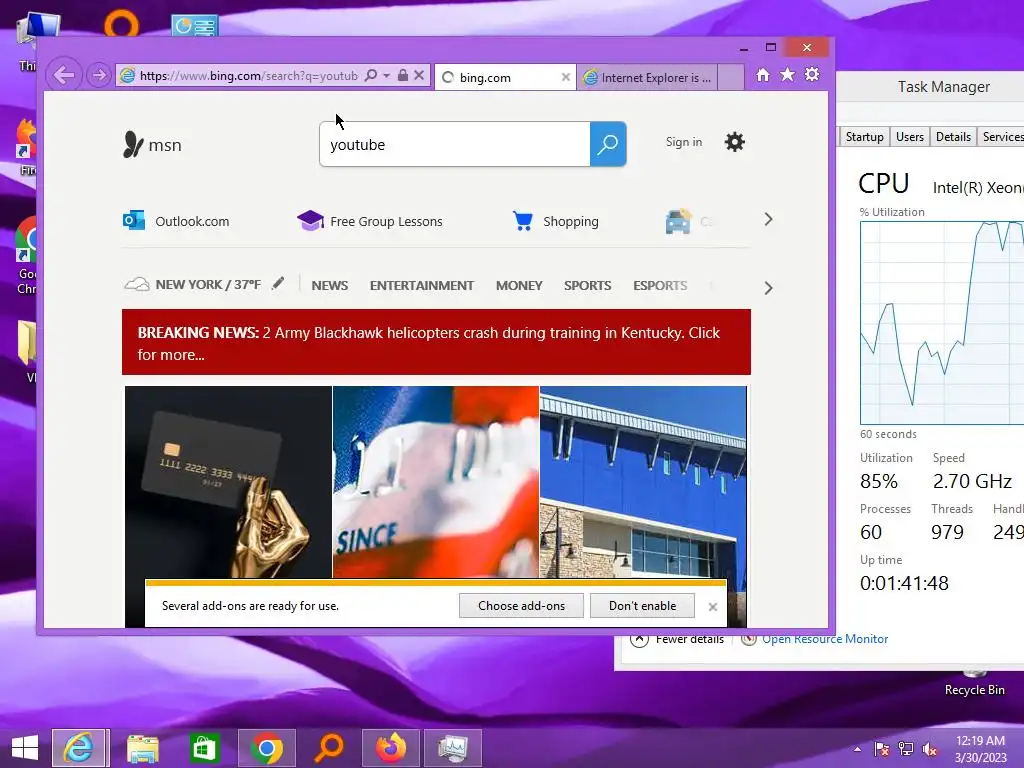Viewport: 1024px width, 768px height.
Task: Click the orange magnifier taskbar icon
Action: click(329, 748)
